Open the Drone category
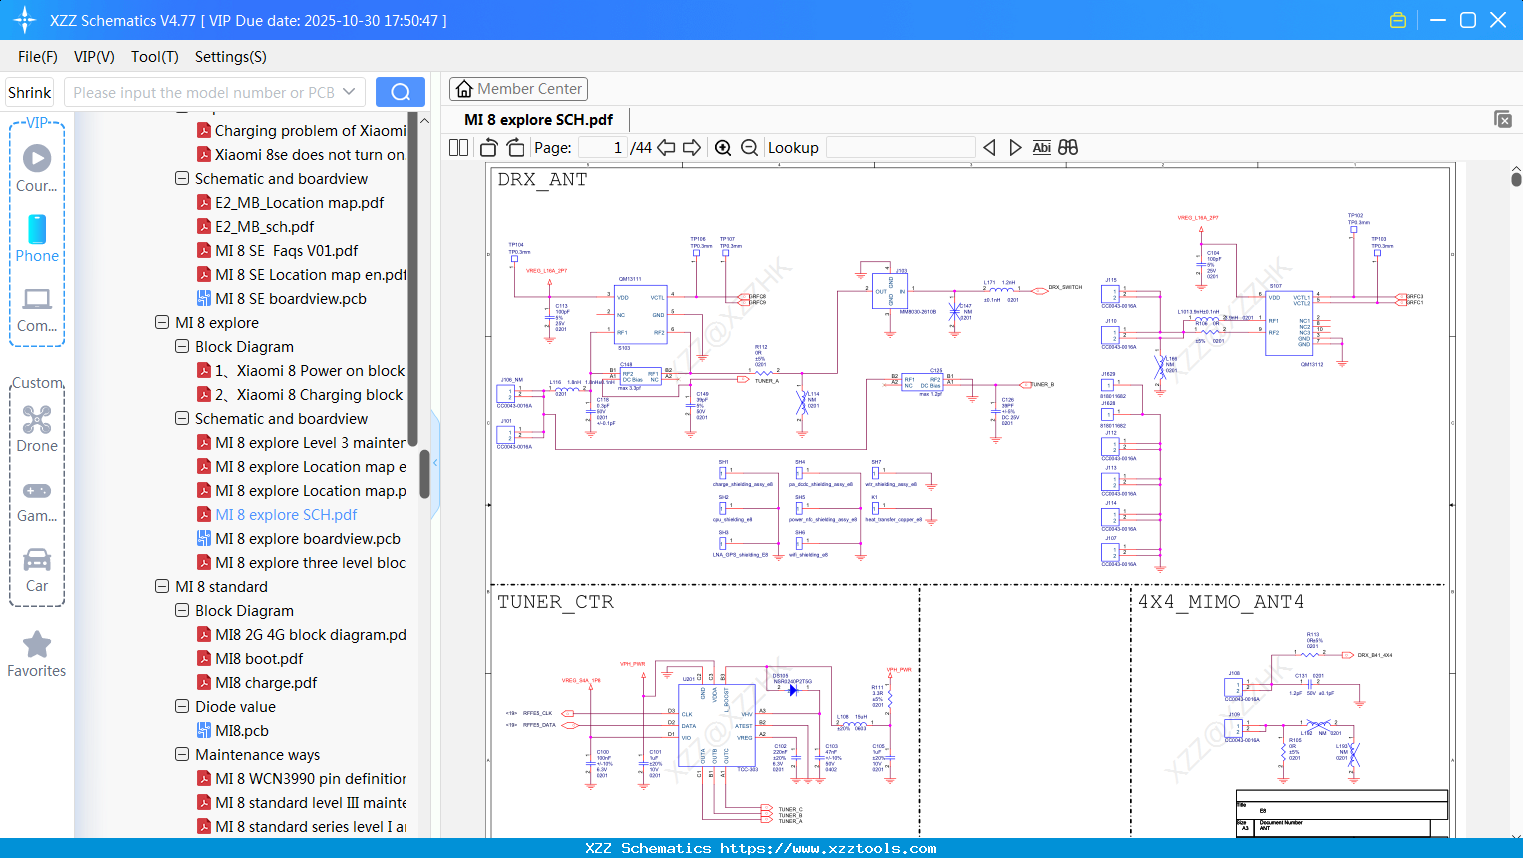 (37, 429)
